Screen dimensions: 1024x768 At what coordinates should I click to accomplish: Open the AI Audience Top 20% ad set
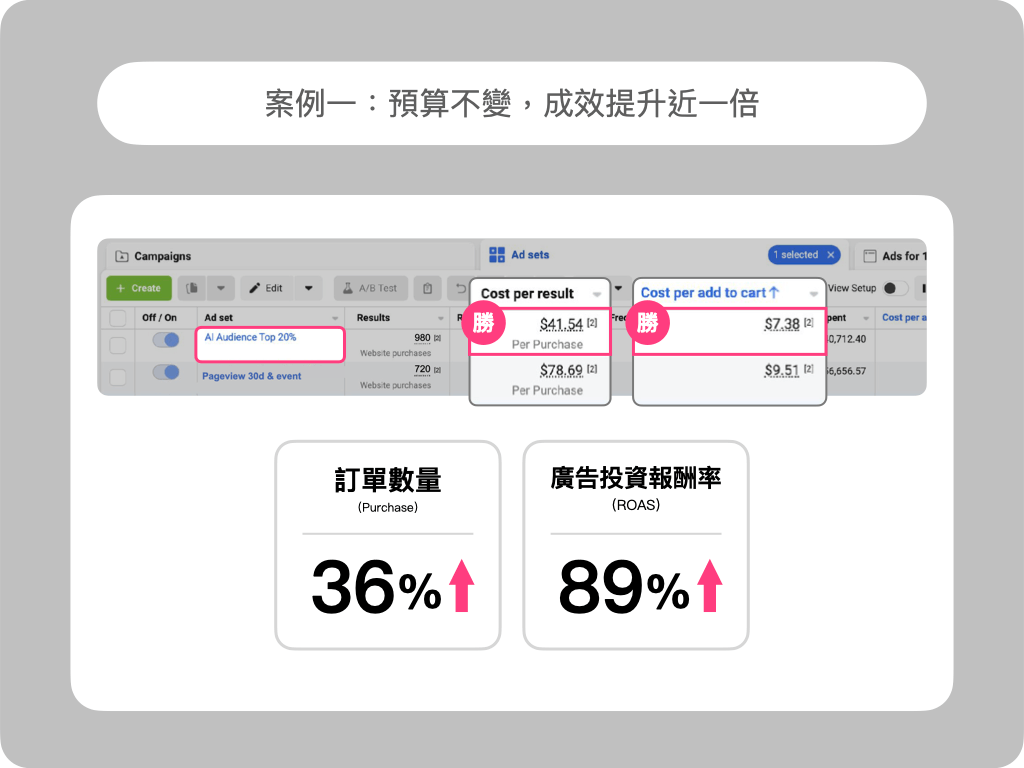[x=250, y=337]
